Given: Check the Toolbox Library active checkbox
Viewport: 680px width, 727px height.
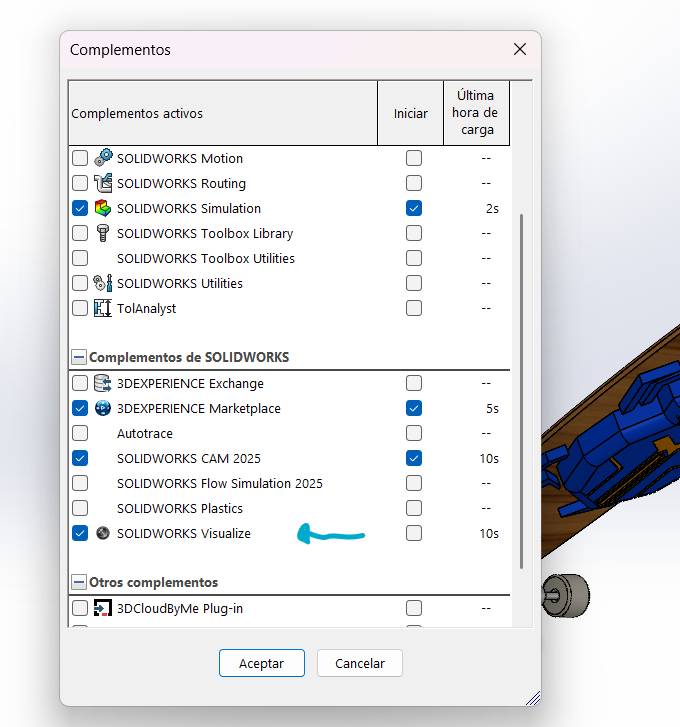Looking at the screenshot, I should click(80, 233).
